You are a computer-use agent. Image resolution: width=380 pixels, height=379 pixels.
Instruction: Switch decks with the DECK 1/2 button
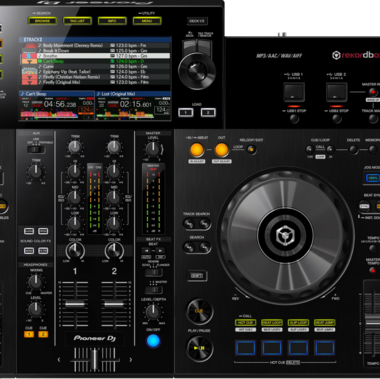point(197,21)
